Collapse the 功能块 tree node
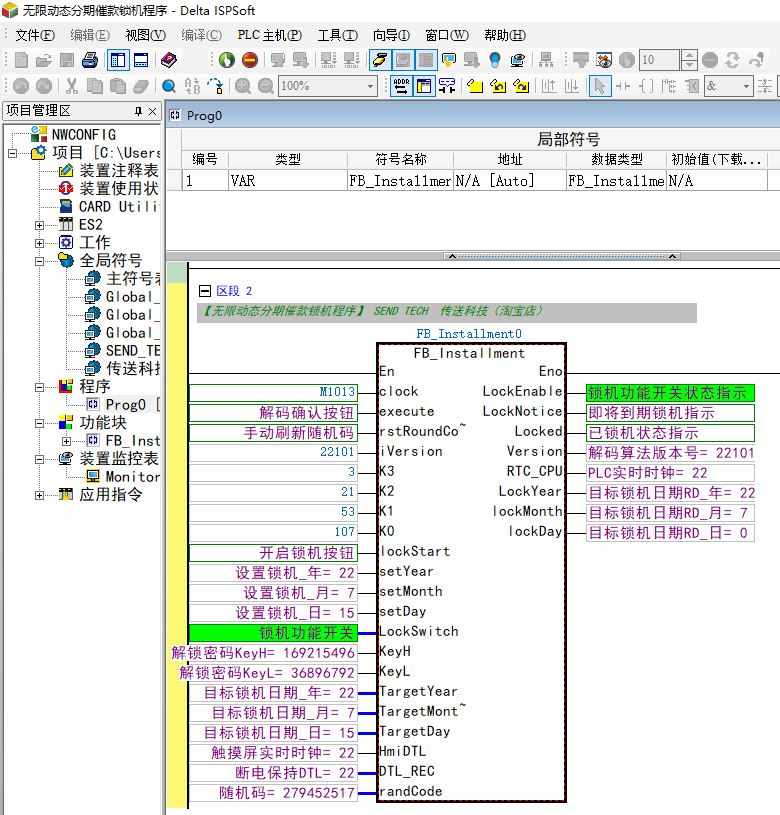The height and width of the screenshot is (815, 780). tap(39, 423)
